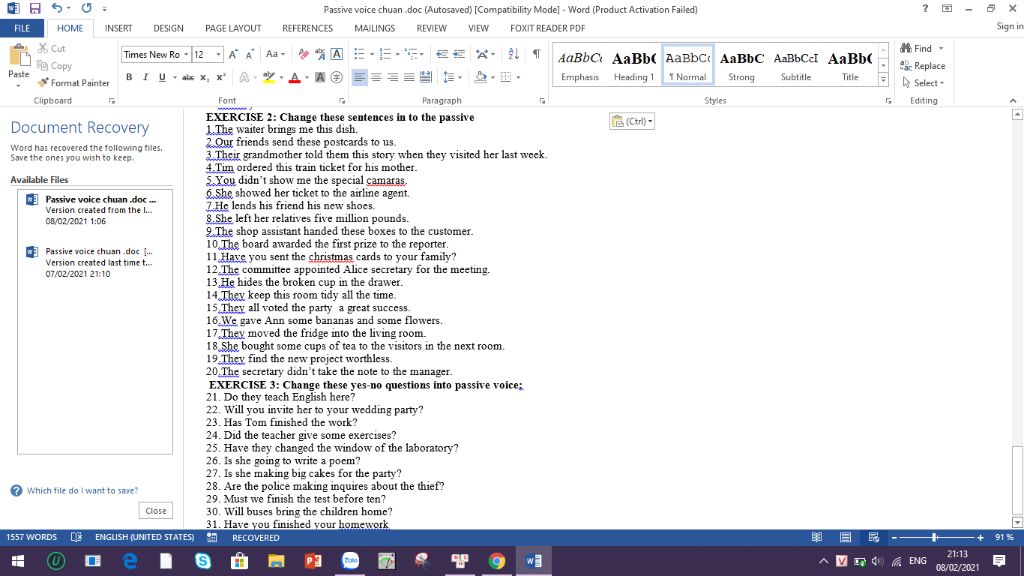
Task: Switch to Read Mode view in status bar
Action: pos(817,537)
